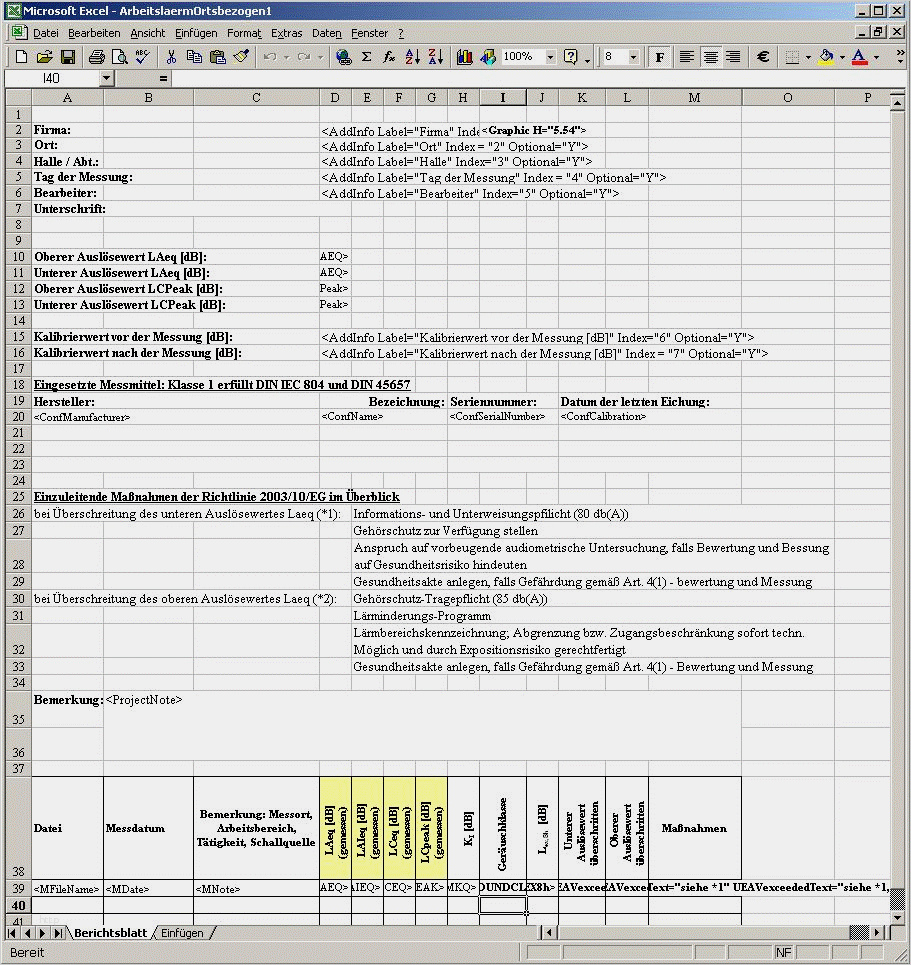Click the Undo arrow icon
Screen dimensions: 911x965
(270, 57)
